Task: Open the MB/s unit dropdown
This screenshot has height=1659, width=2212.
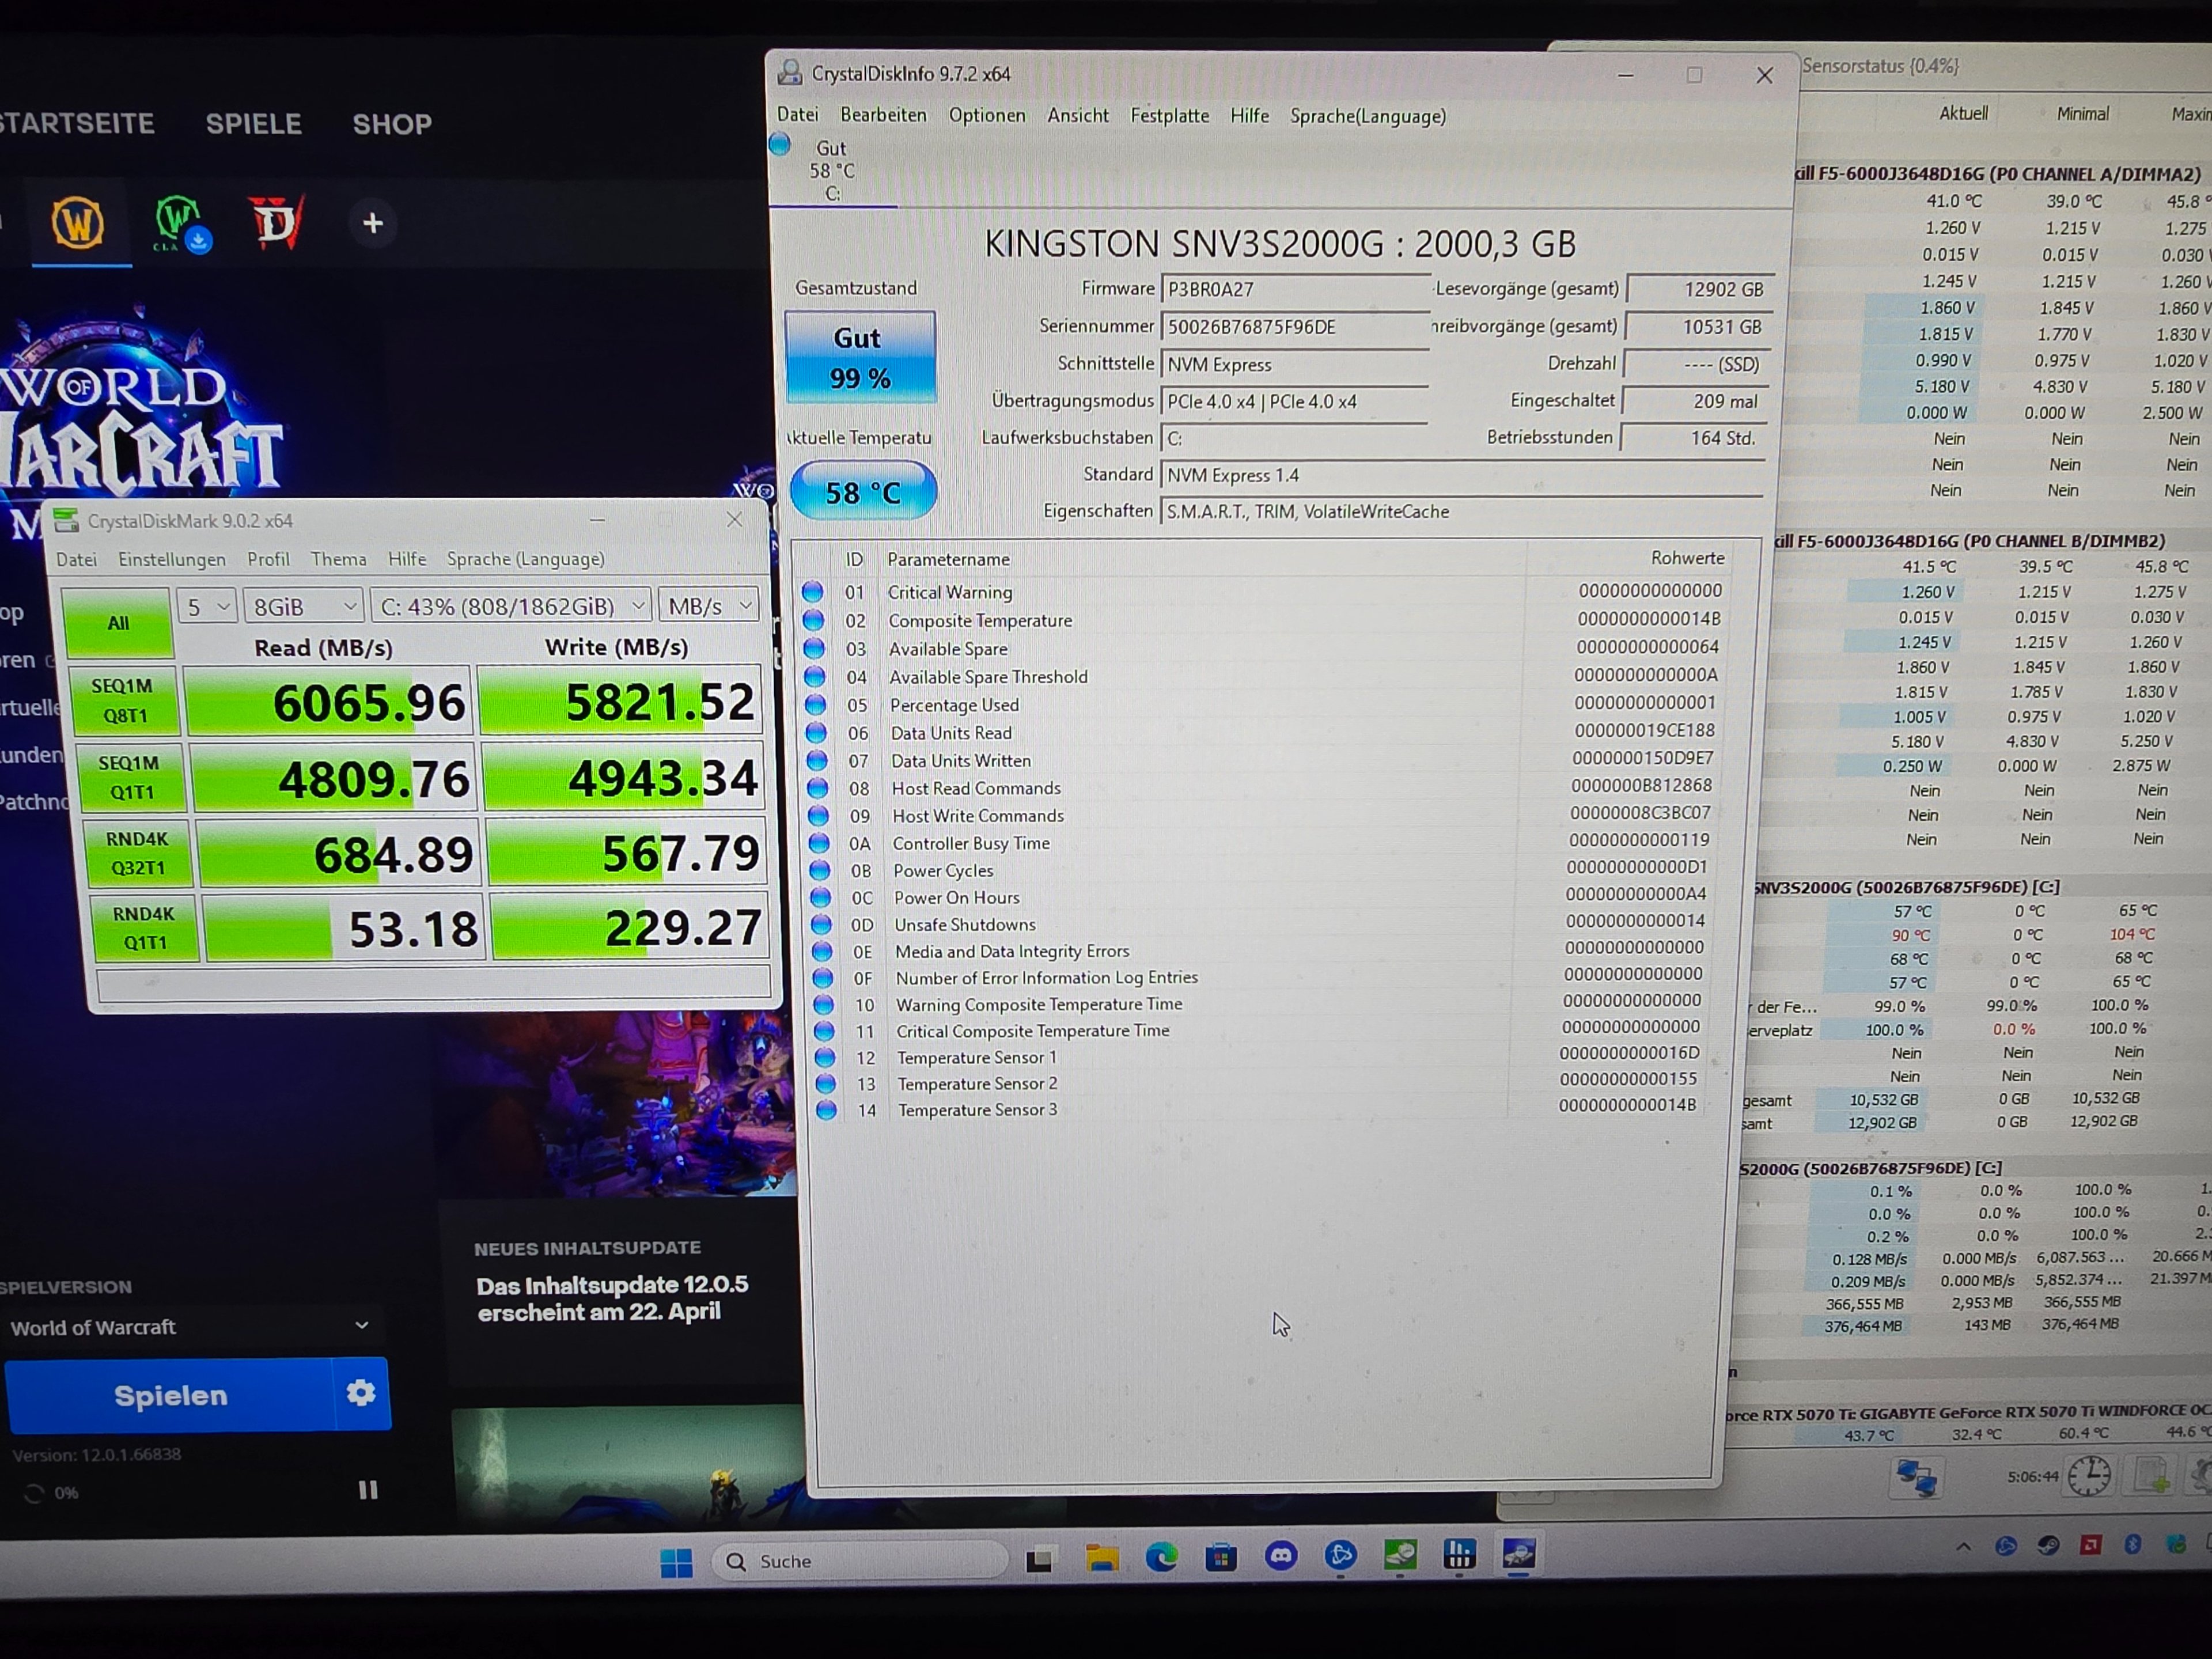Action: tap(708, 606)
